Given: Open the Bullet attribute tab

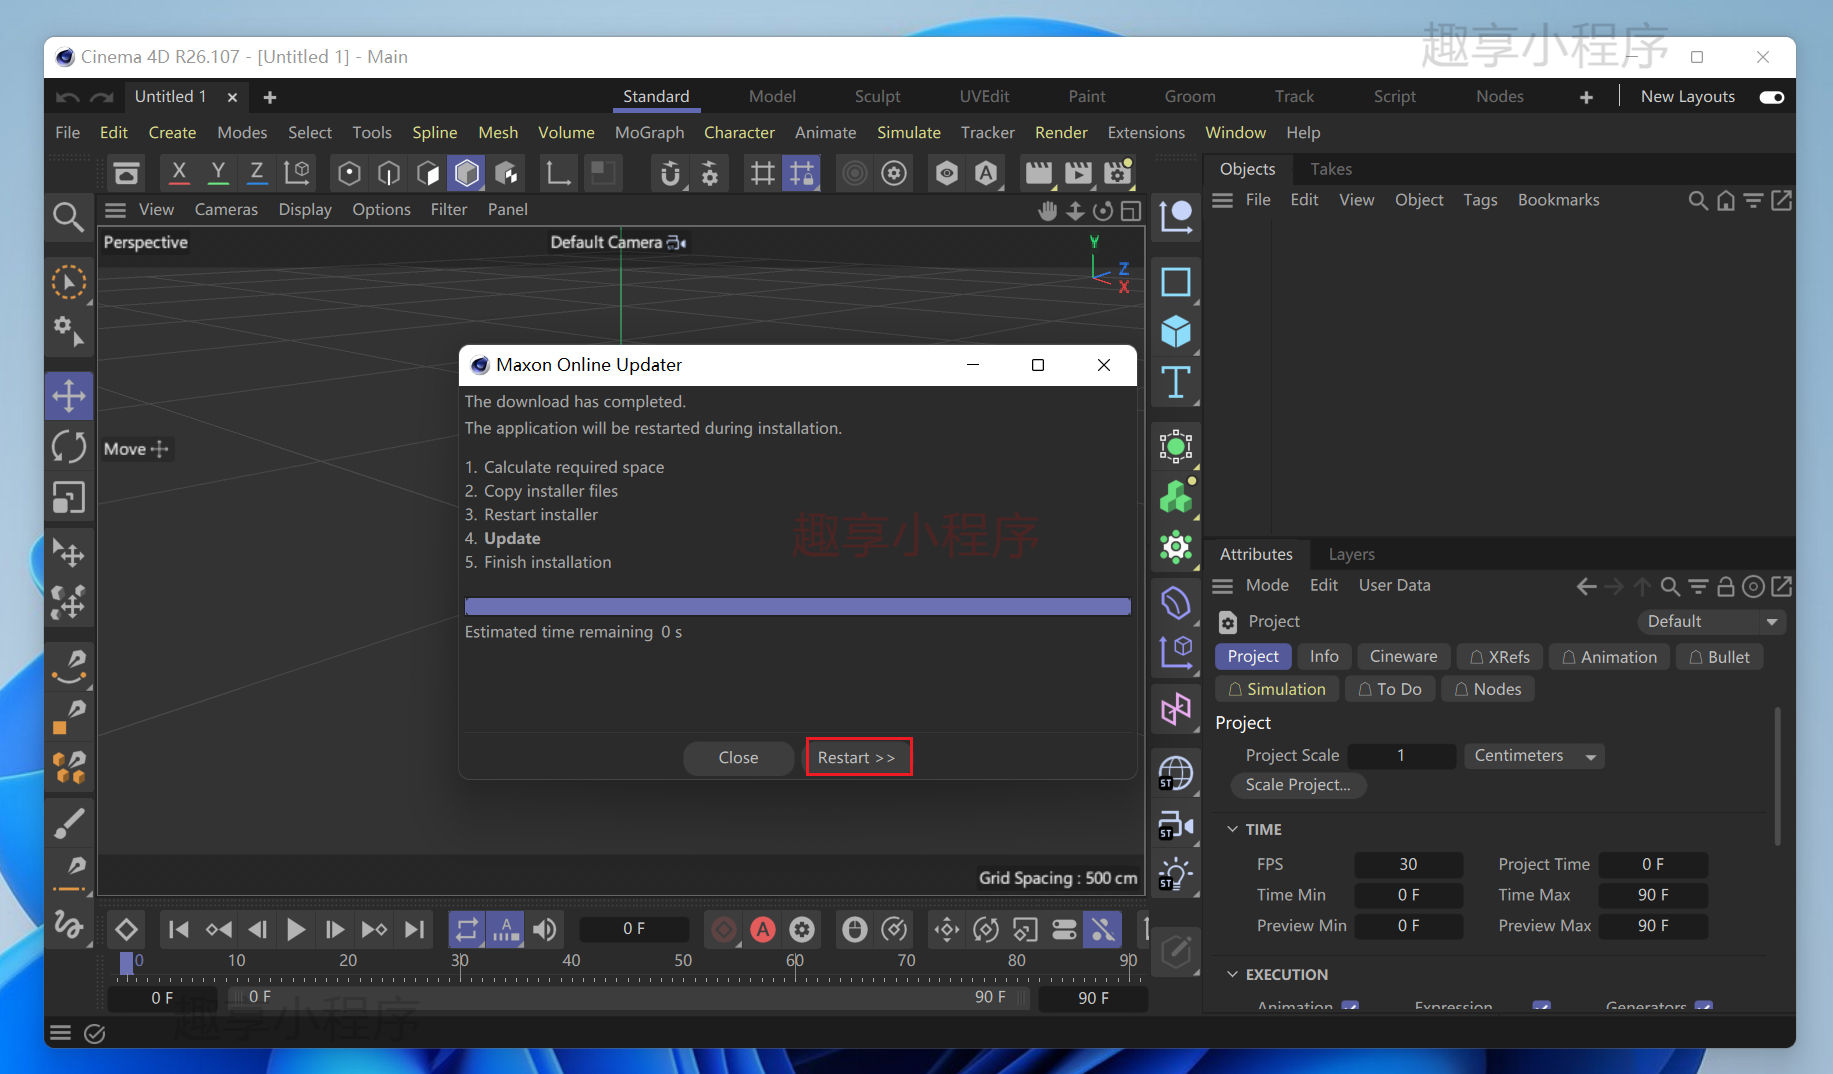Looking at the screenshot, I should click(1719, 657).
